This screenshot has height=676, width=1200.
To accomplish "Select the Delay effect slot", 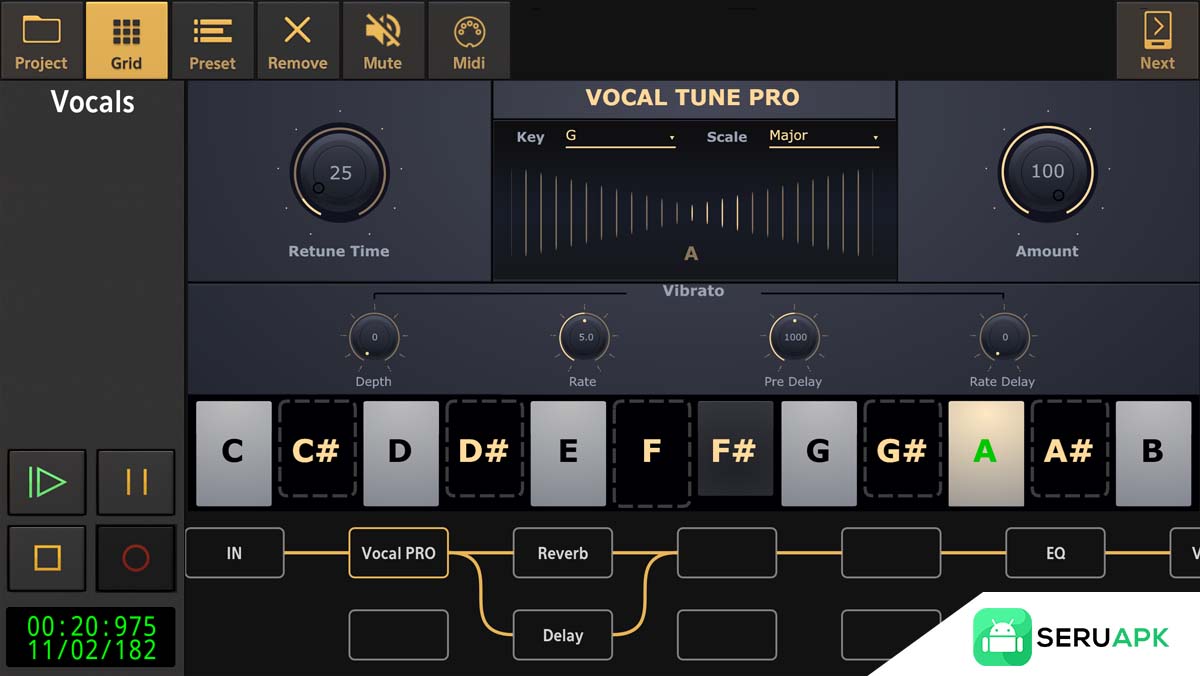I will [x=563, y=635].
